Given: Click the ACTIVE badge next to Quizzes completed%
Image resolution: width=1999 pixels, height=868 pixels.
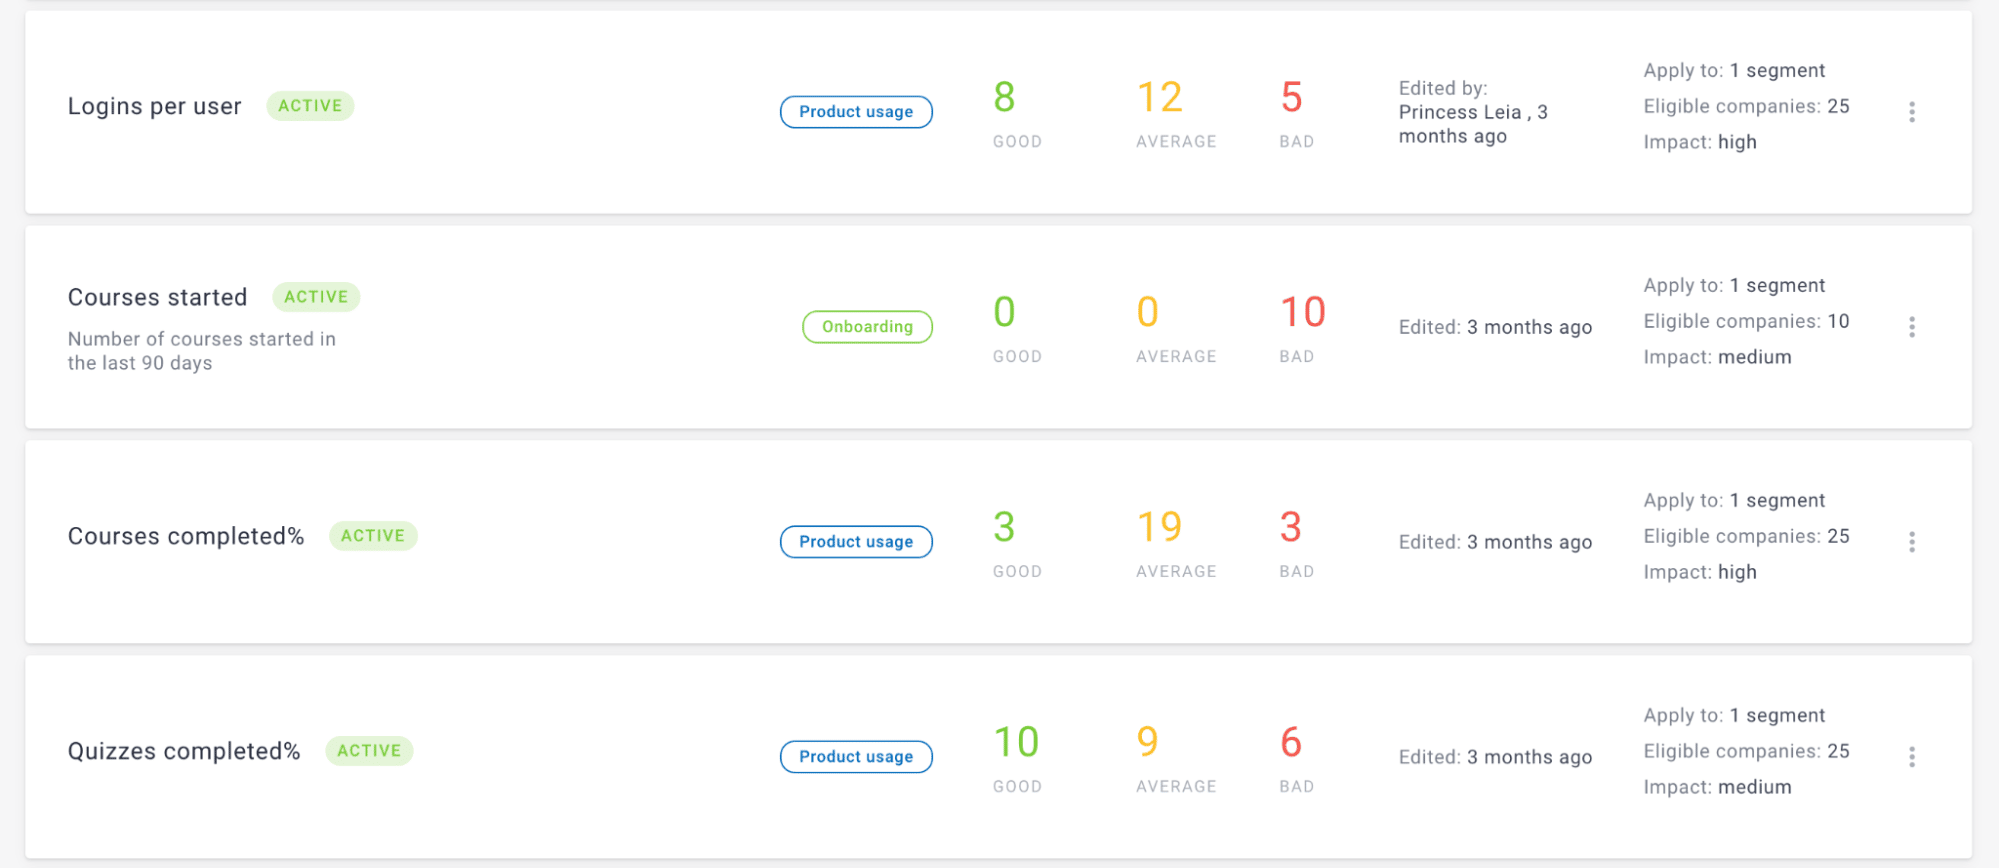Looking at the screenshot, I should pos(369,751).
